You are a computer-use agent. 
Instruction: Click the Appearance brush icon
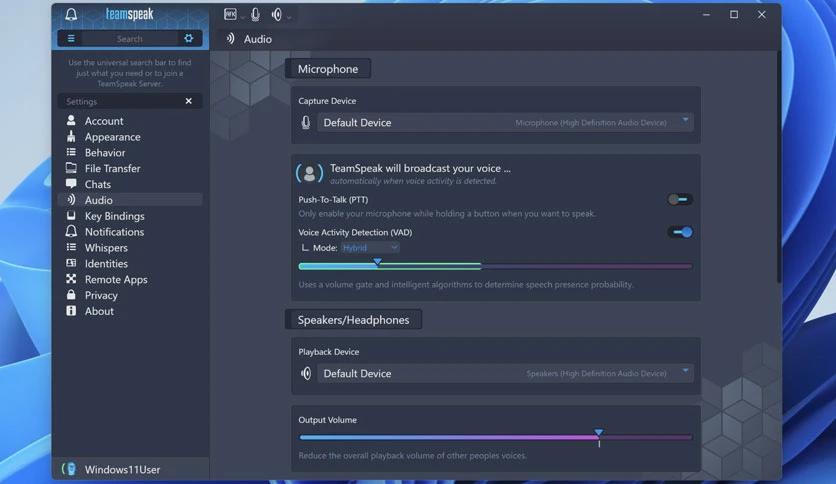click(x=71, y=136)
